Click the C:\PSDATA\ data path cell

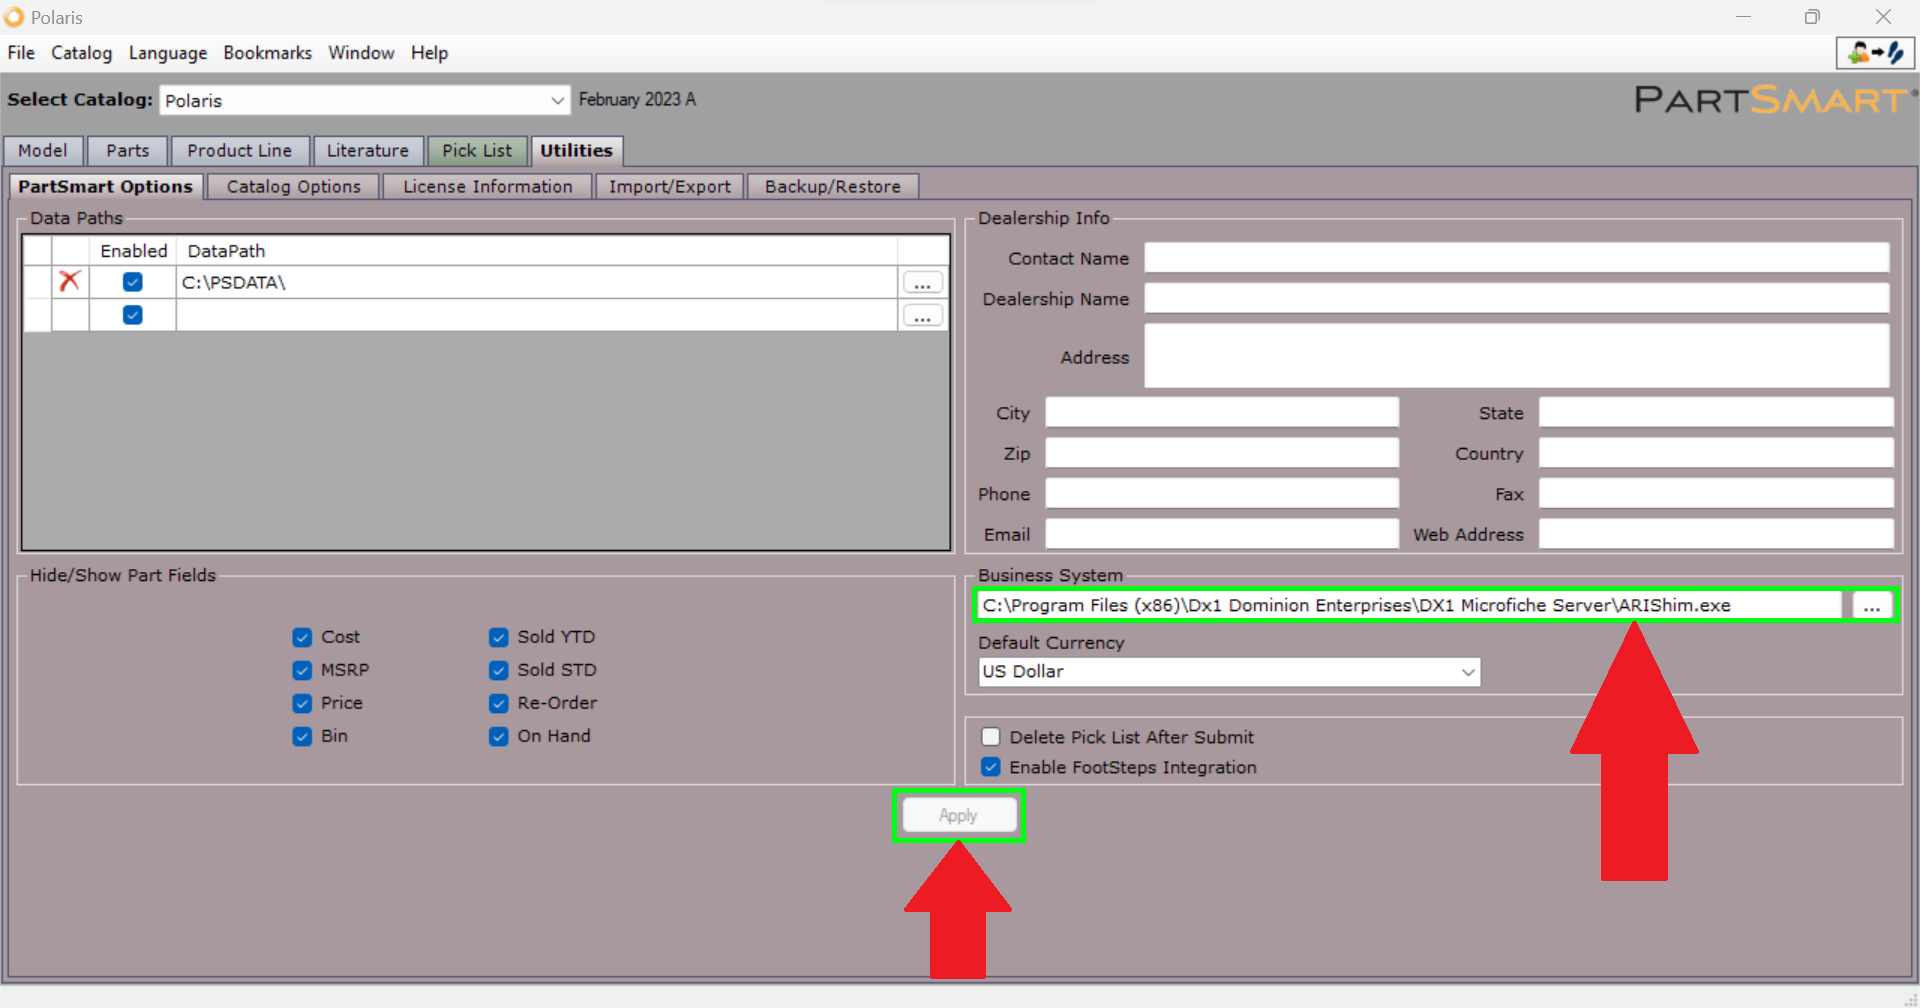537,283
